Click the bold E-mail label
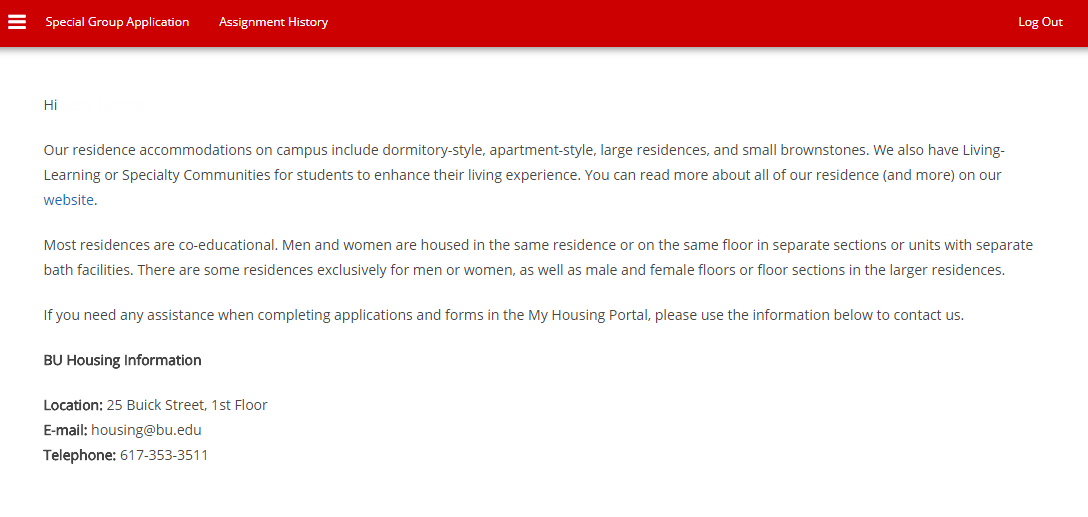 coord(65,430)
